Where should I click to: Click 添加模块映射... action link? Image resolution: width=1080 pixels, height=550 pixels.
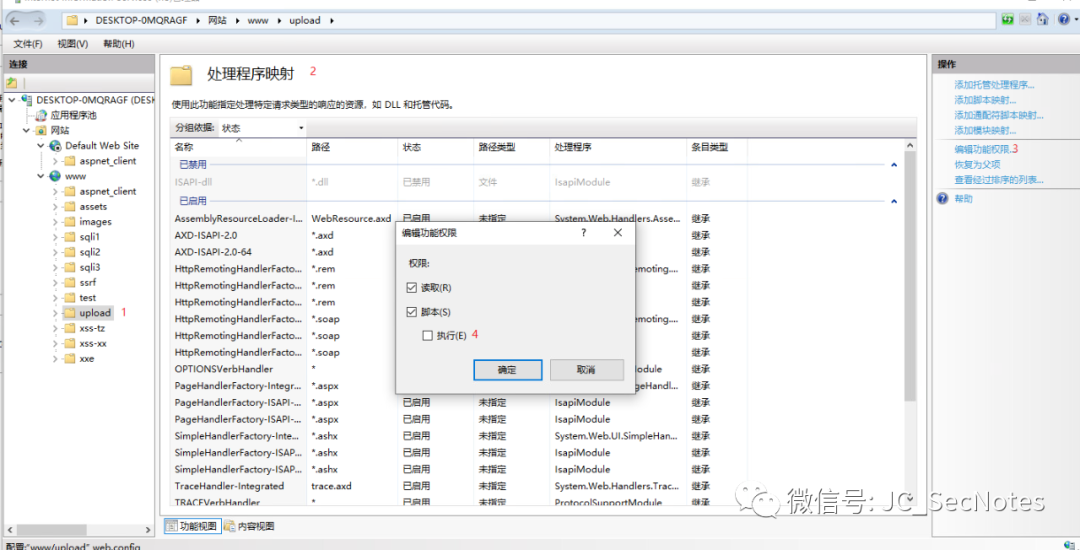(x=985, y=131)
